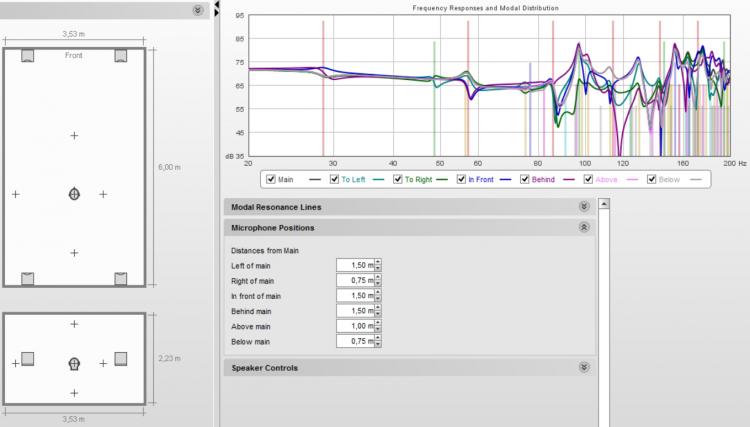Disable the Behind trace checkbox

(526, 180)
